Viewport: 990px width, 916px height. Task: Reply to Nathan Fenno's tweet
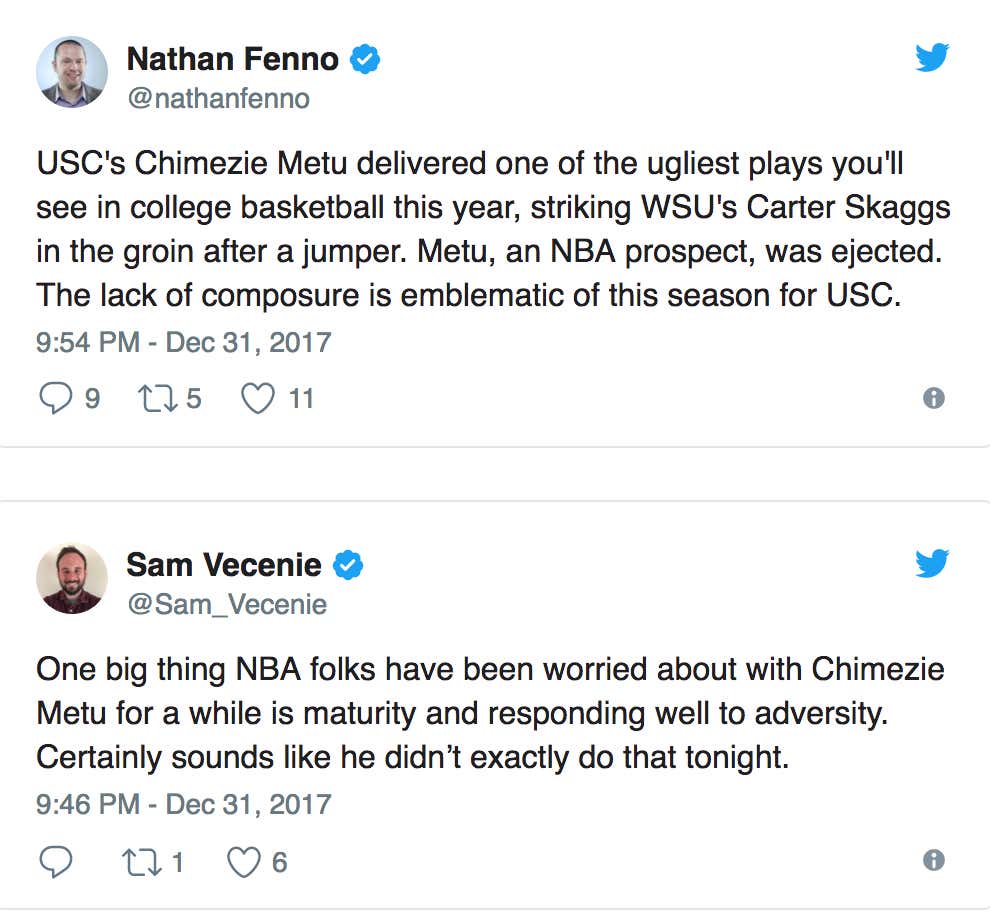(x=54, y=399)
